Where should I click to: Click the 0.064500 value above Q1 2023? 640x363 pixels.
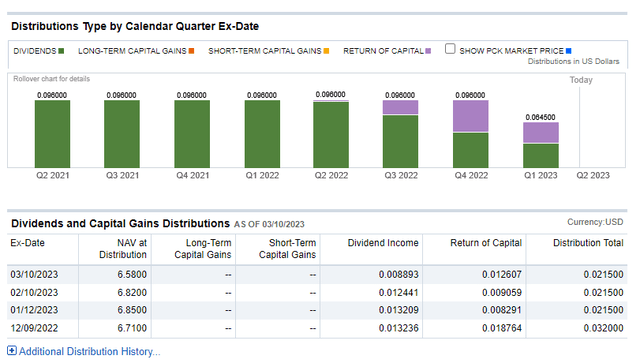pos(540,117)
